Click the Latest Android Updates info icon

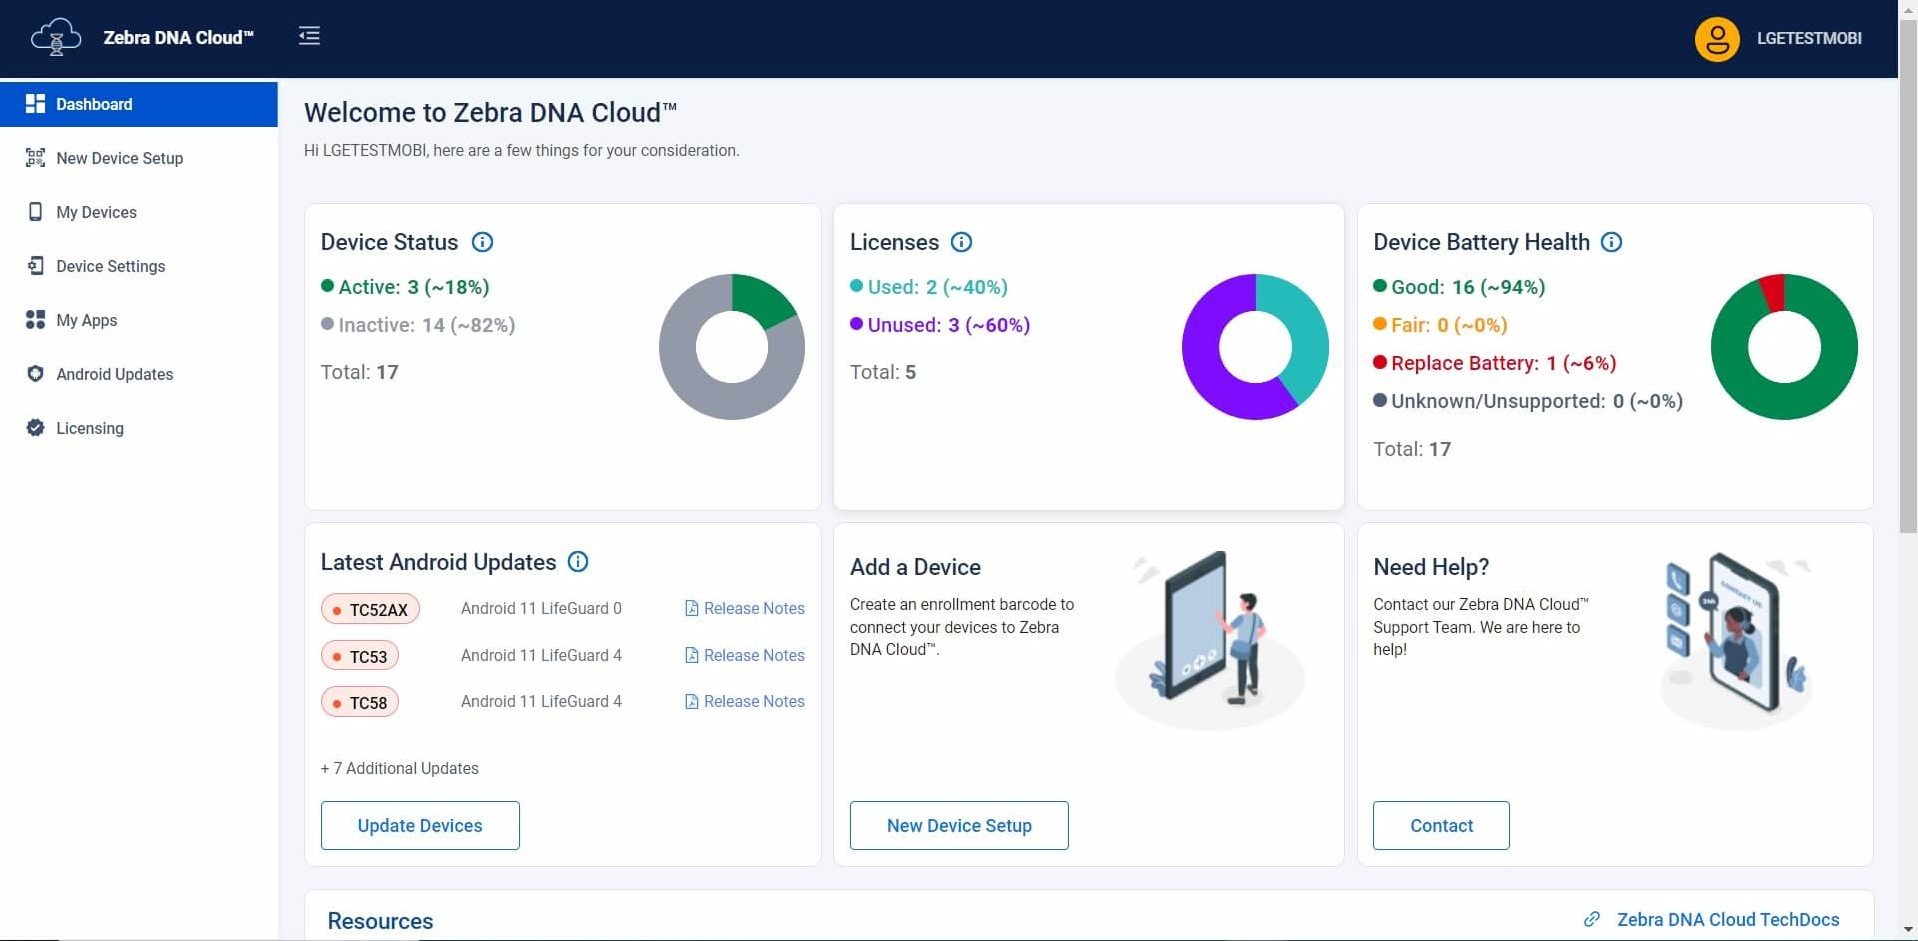pyautogui.click(x=578, y=562)
